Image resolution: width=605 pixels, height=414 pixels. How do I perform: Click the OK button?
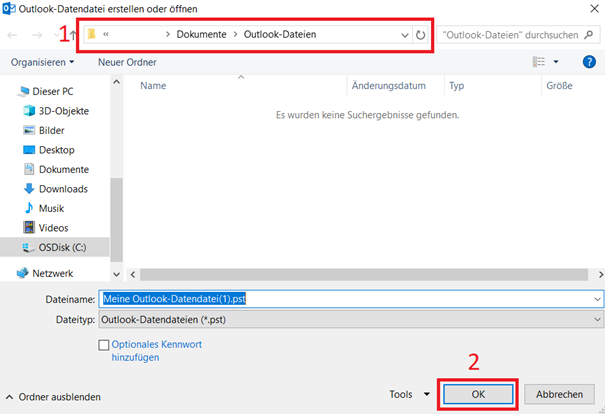pos(477,394)
